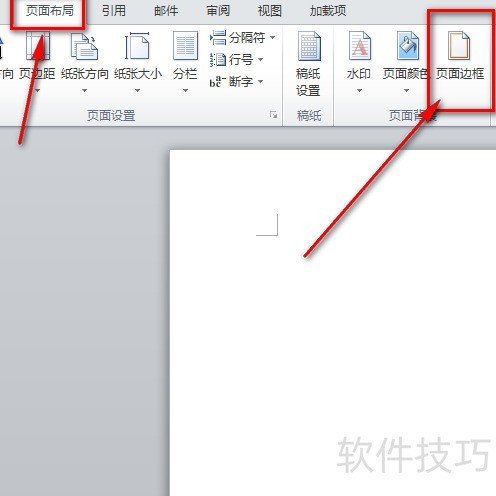The height and width of the screenshot is (496, 496).
Task: Switch to the 引用 tab
Action: click(114, 11)
